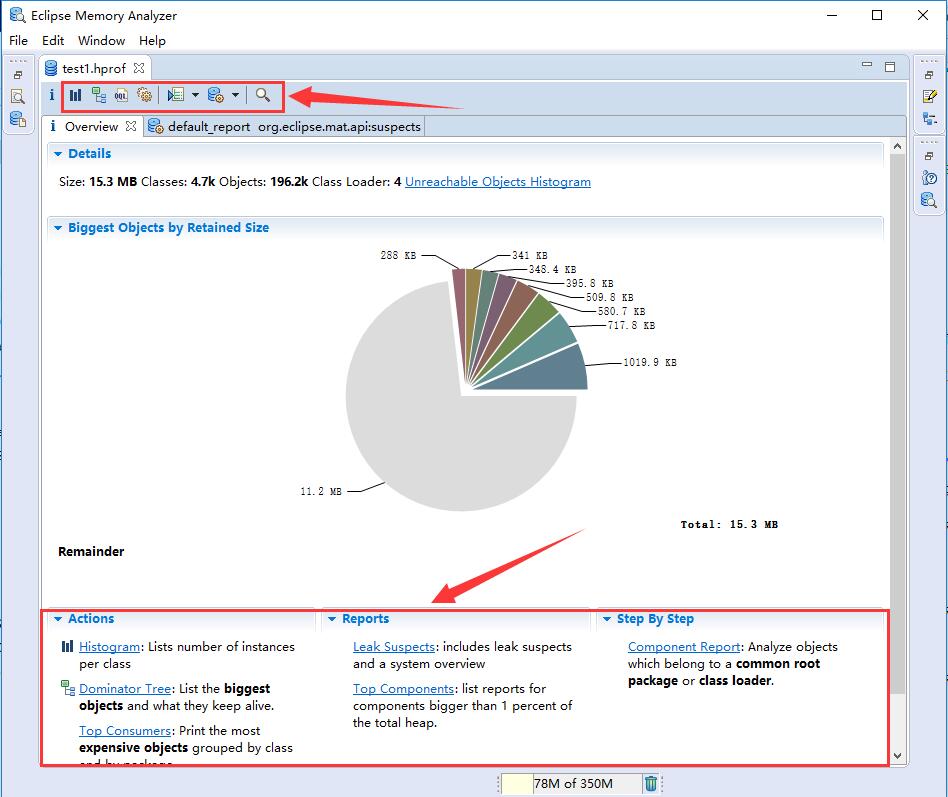Viewport: 948px width, 797px height.
Task: Minimize the editor area pane
Action: click(x=867, y=64)
